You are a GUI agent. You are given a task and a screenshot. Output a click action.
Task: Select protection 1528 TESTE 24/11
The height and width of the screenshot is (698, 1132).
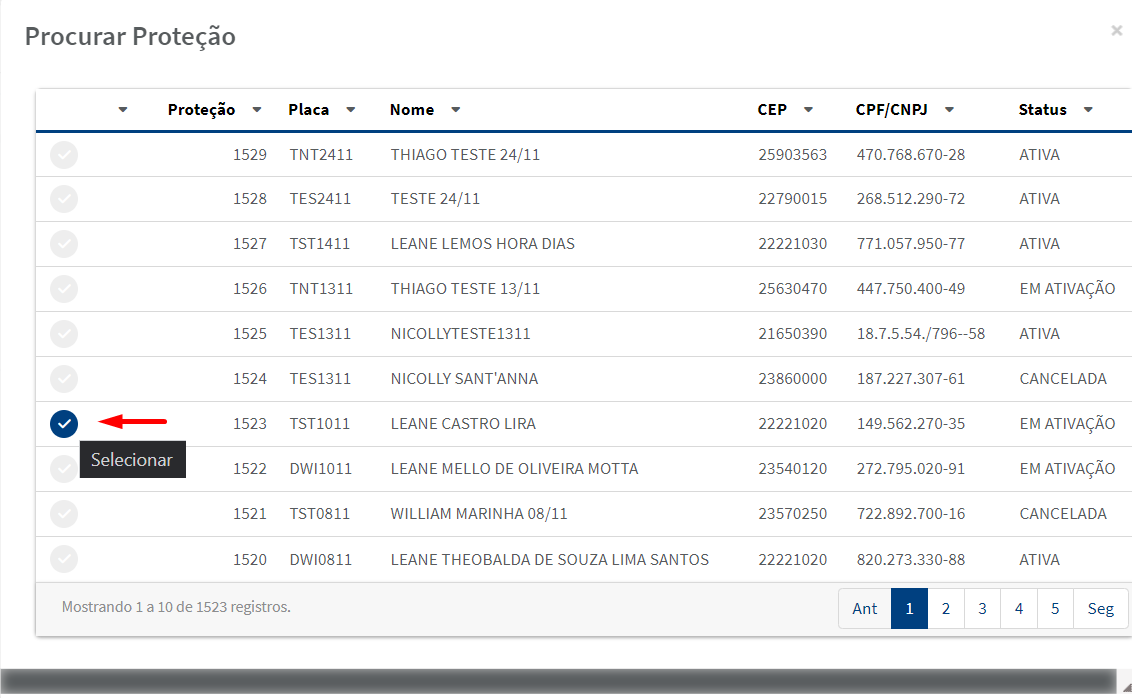tap(64, 199)
